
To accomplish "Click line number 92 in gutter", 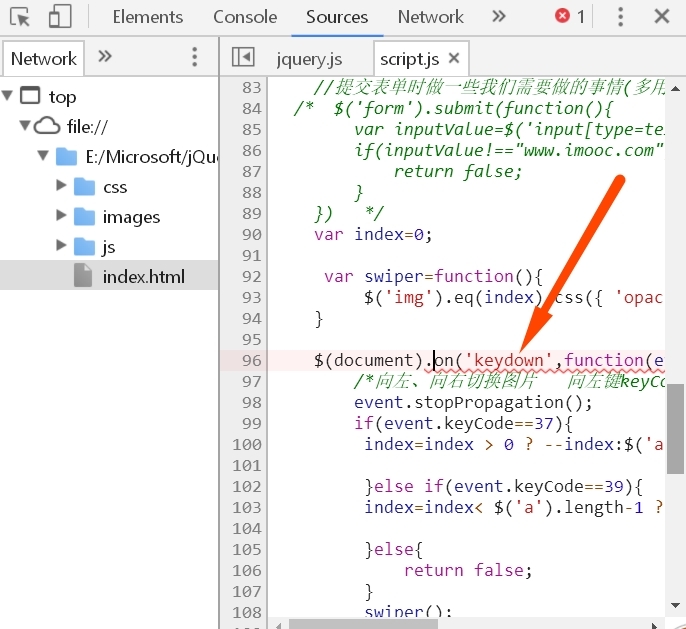I will click(x=252, y=276).
